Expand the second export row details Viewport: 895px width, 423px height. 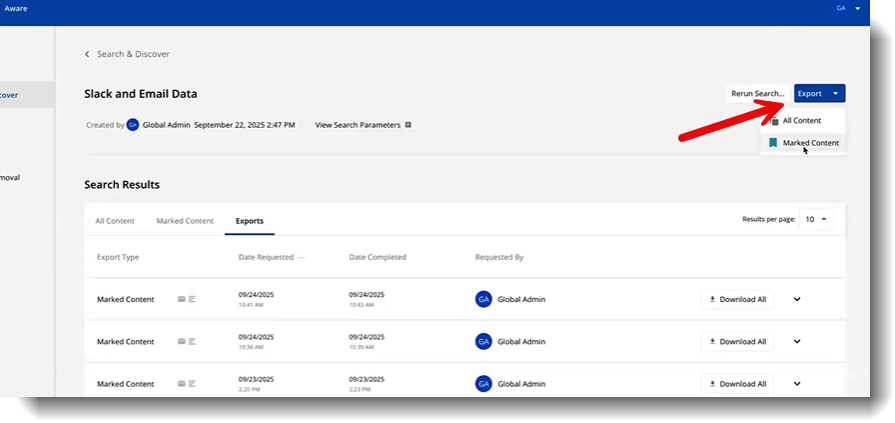coord(797,341)
